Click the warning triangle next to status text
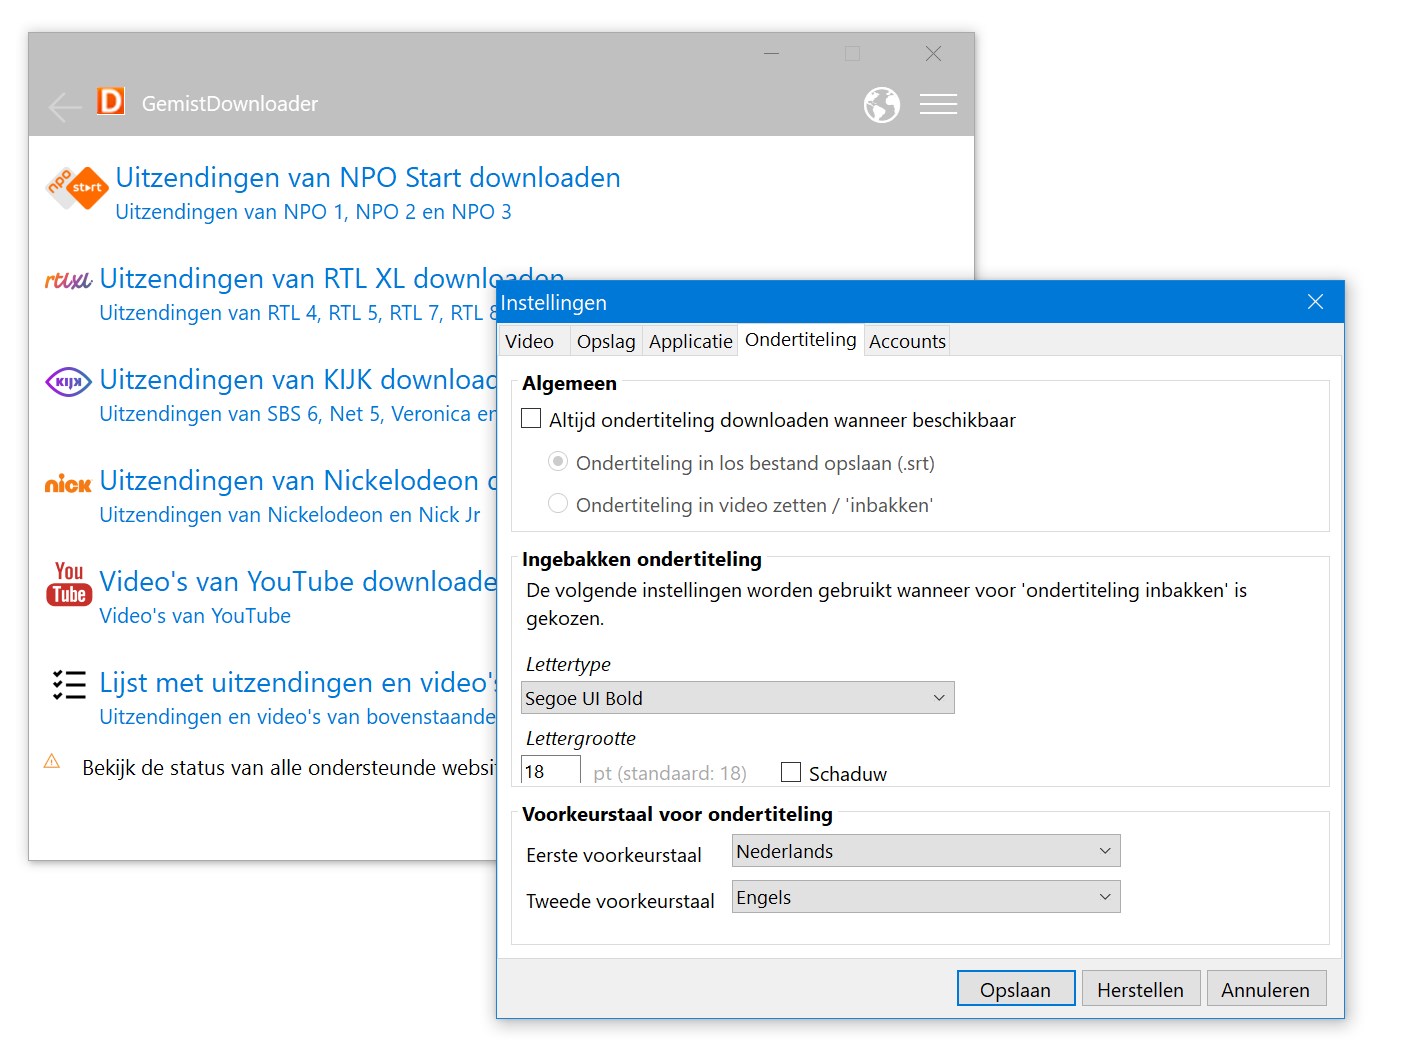 pyautogui.click(x=51, y=761)
